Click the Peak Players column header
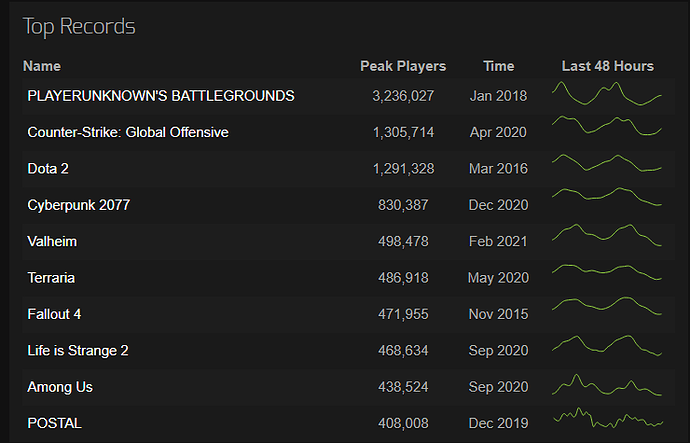 click(403, 66)
